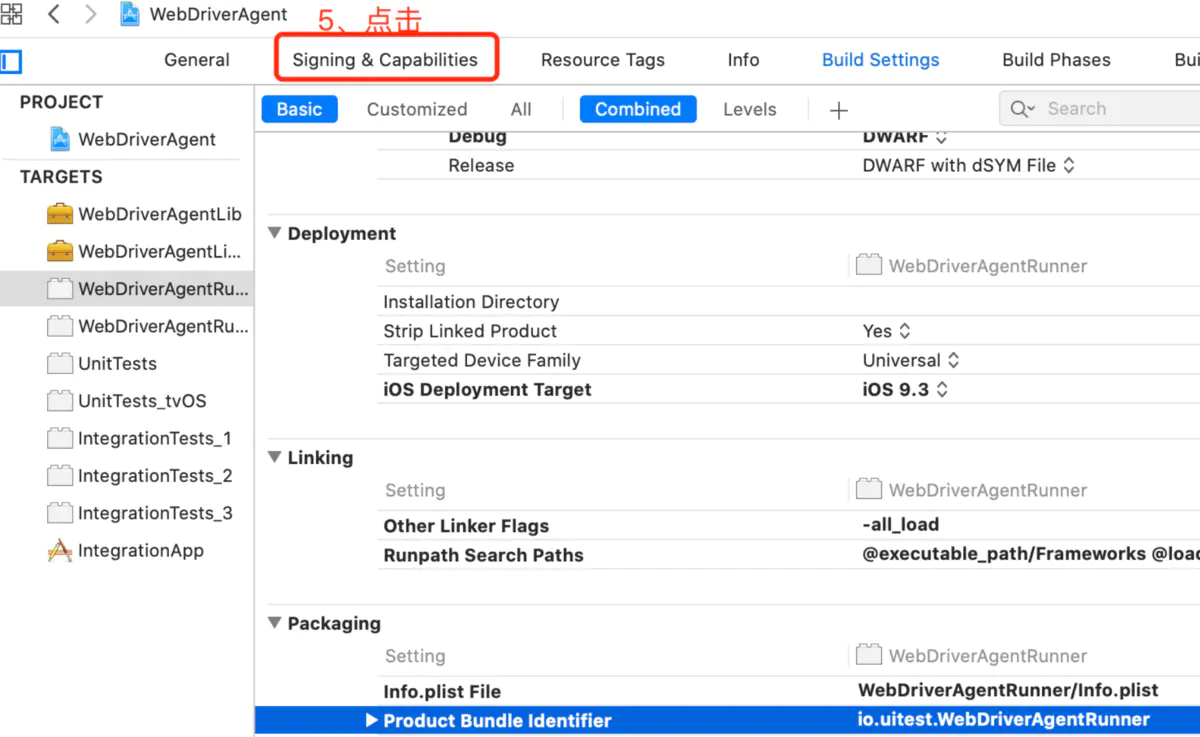Screen dimensions: 1200x737
Task: Open the Signing & Capabilities tab
Action: 385,60
